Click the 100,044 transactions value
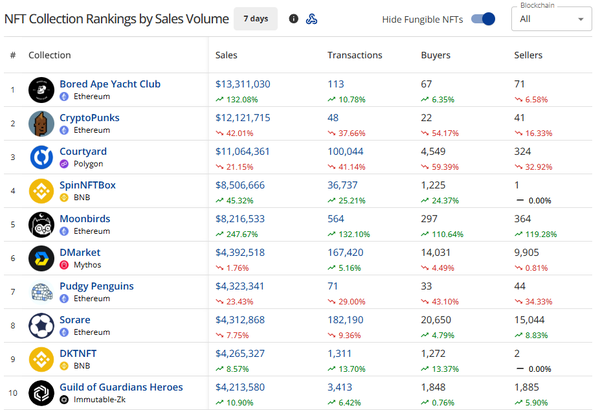This screenshot has width=600, height=410. [x=345, y=151]
